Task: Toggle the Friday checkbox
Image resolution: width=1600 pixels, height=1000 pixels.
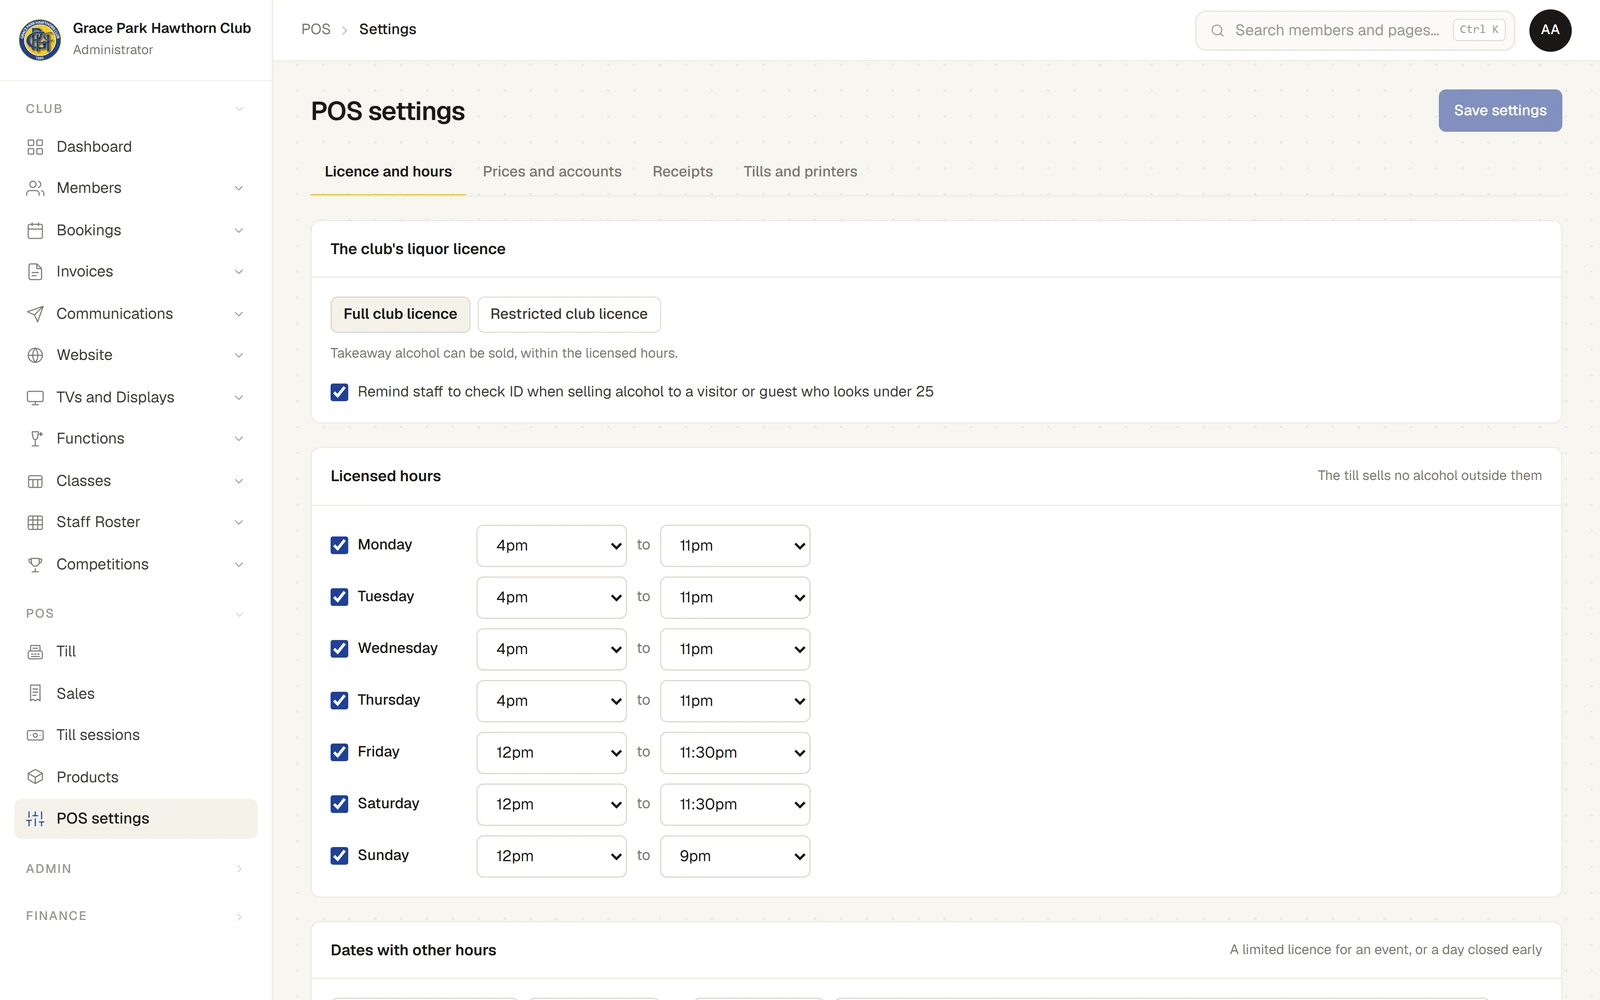Action: click(x=340, y=752)
